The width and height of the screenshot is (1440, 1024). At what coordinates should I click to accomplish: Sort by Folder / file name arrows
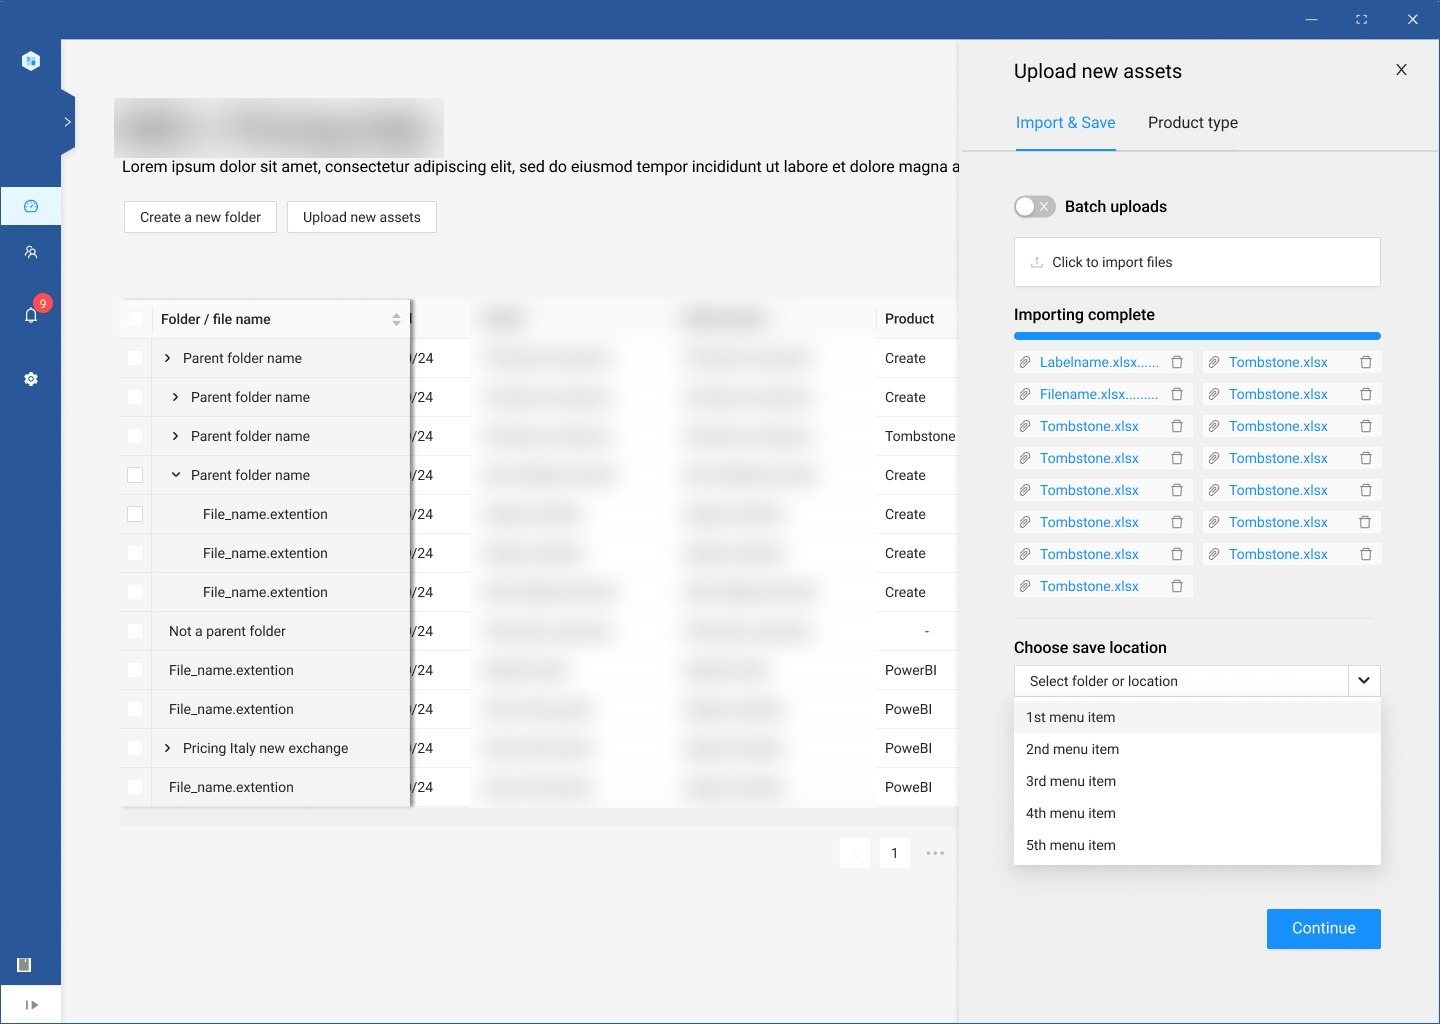pyautogui.click(x=396, y=319)
